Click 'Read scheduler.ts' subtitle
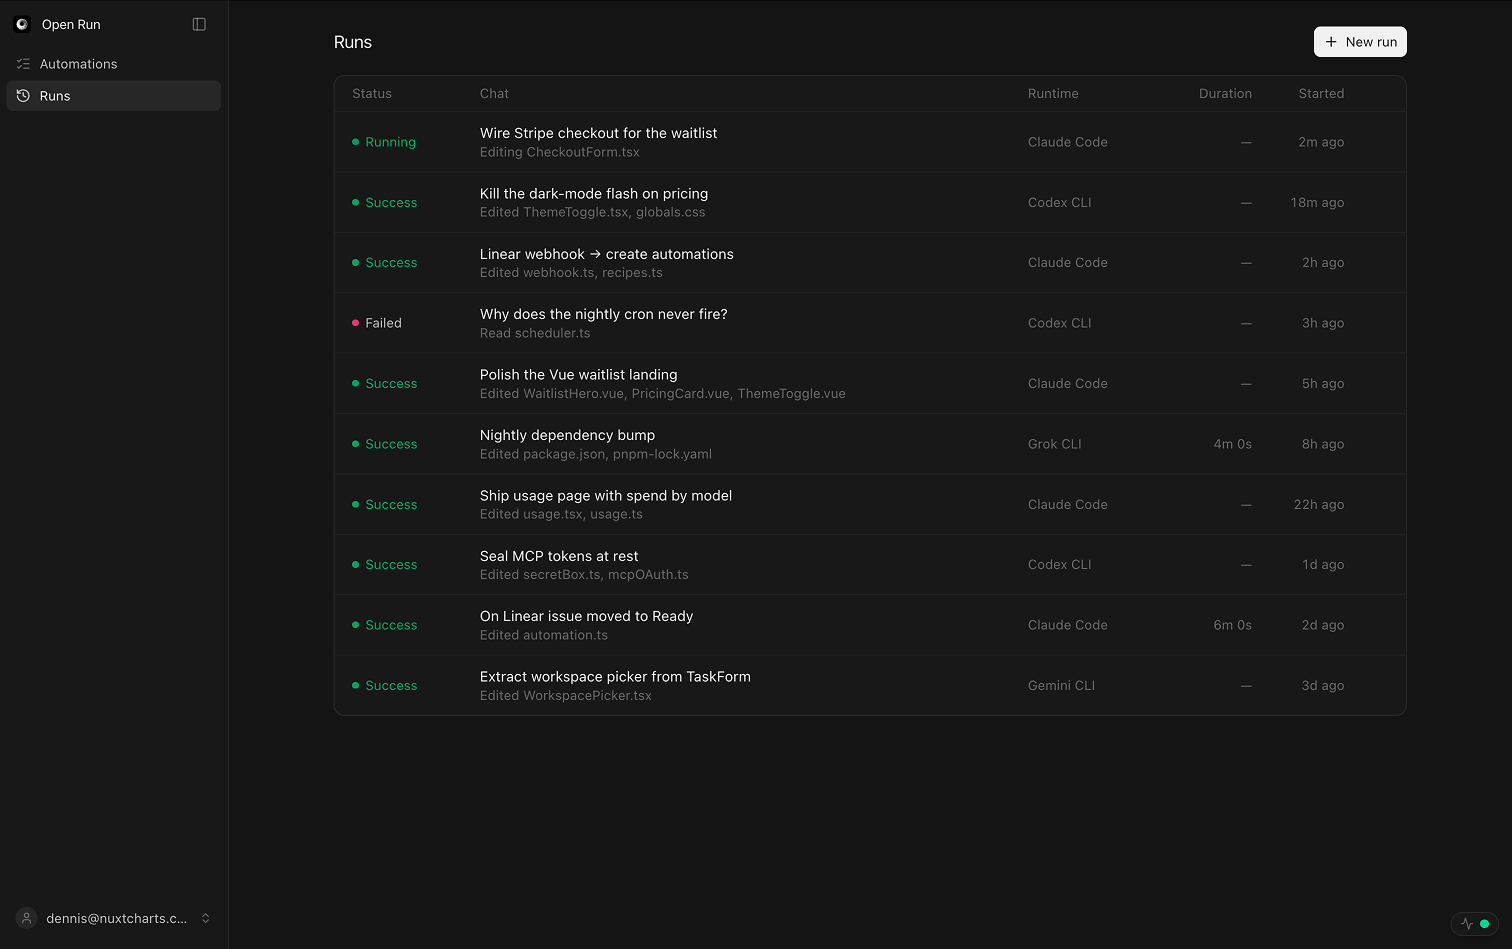The width and height of the screenshot is (1512, 949). pos(535,333)
